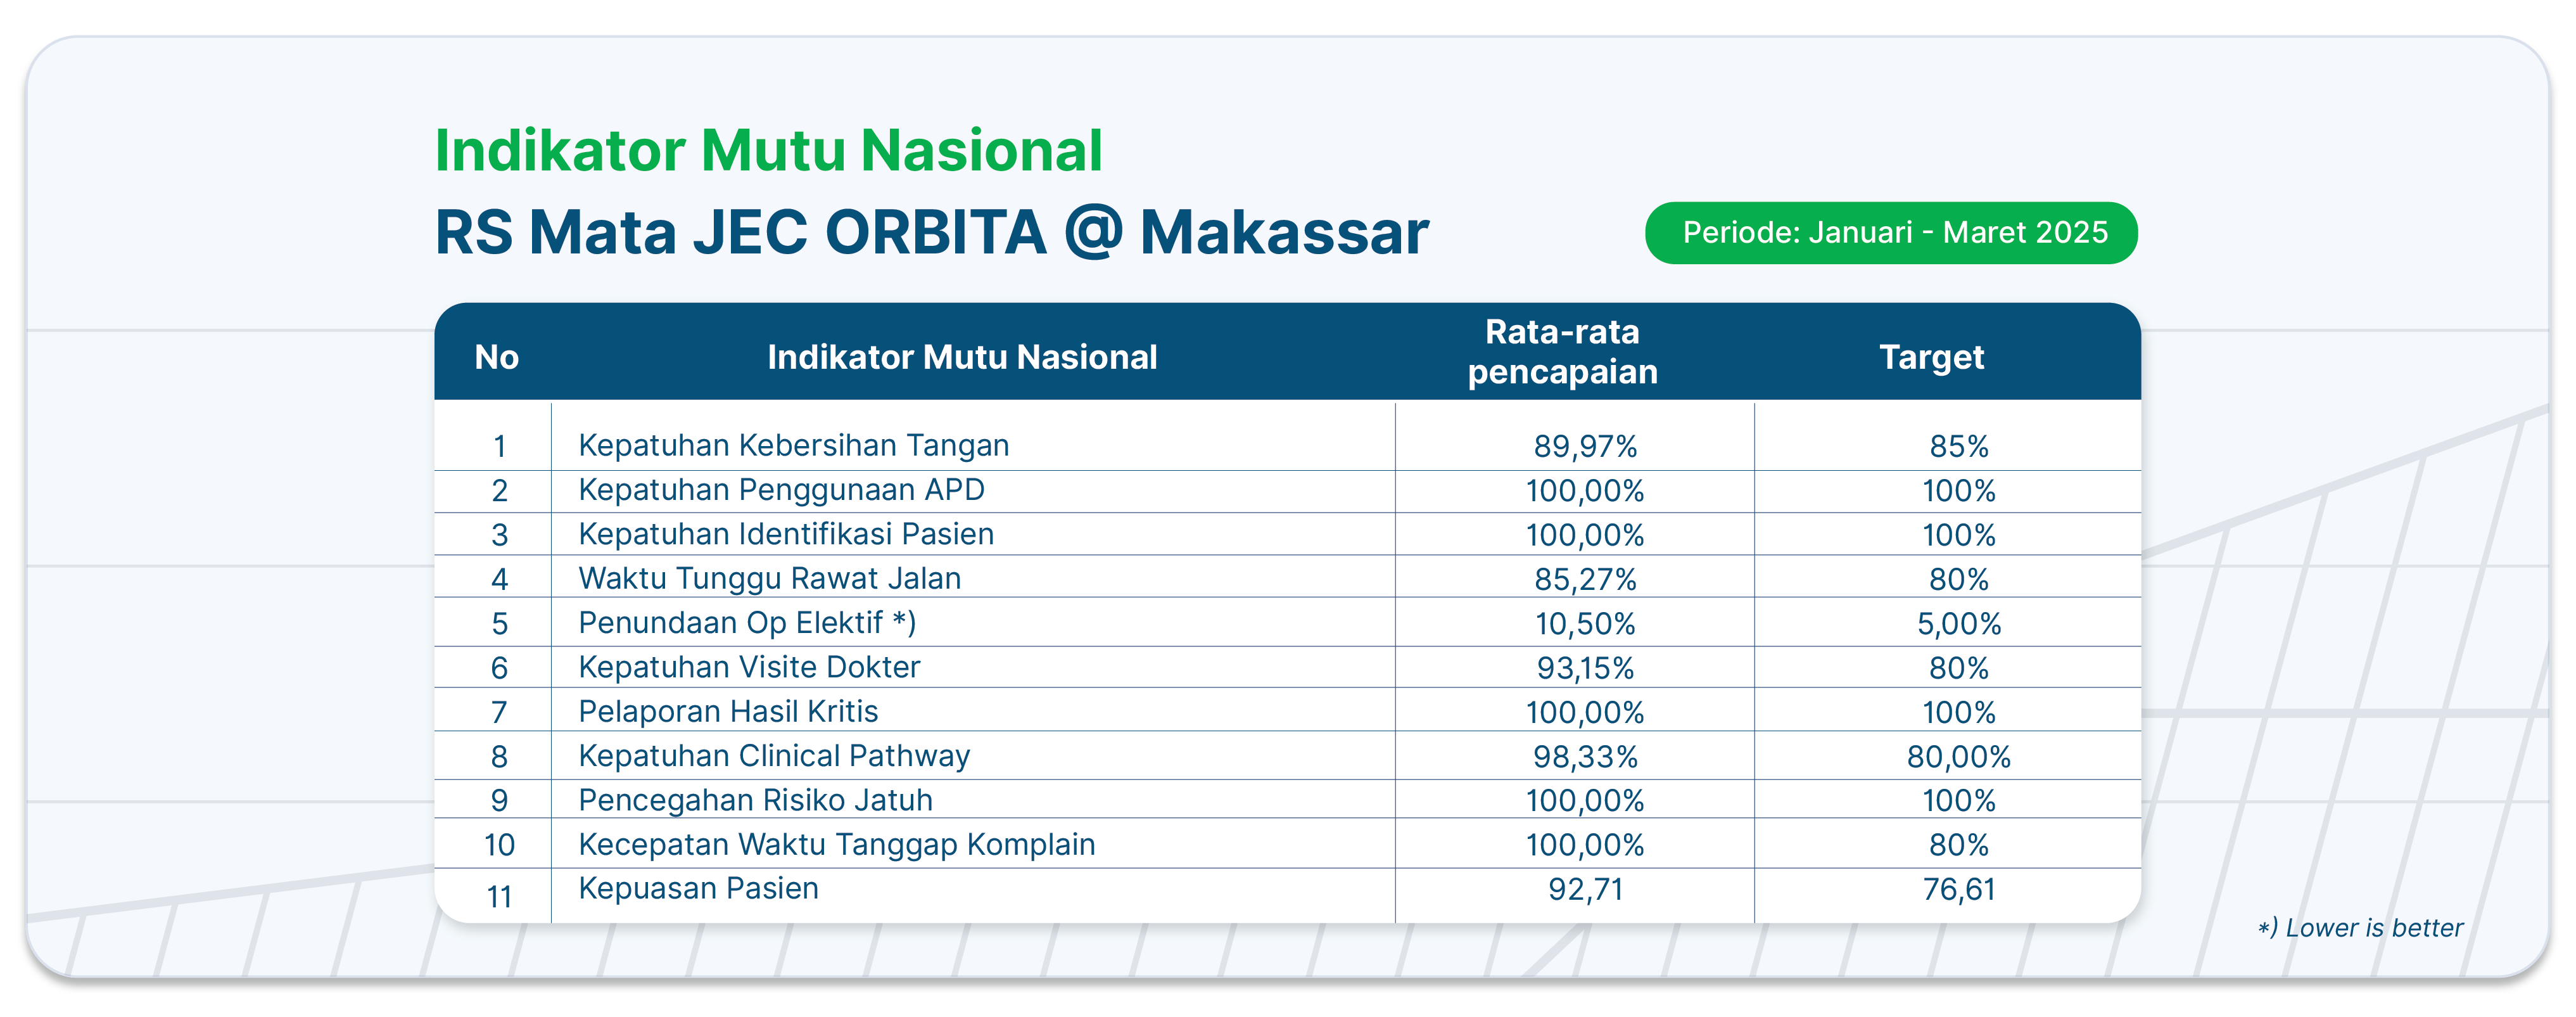Click Kecepatan Waktu Tanggap Komplain indicator

click(x=837, y=845)
